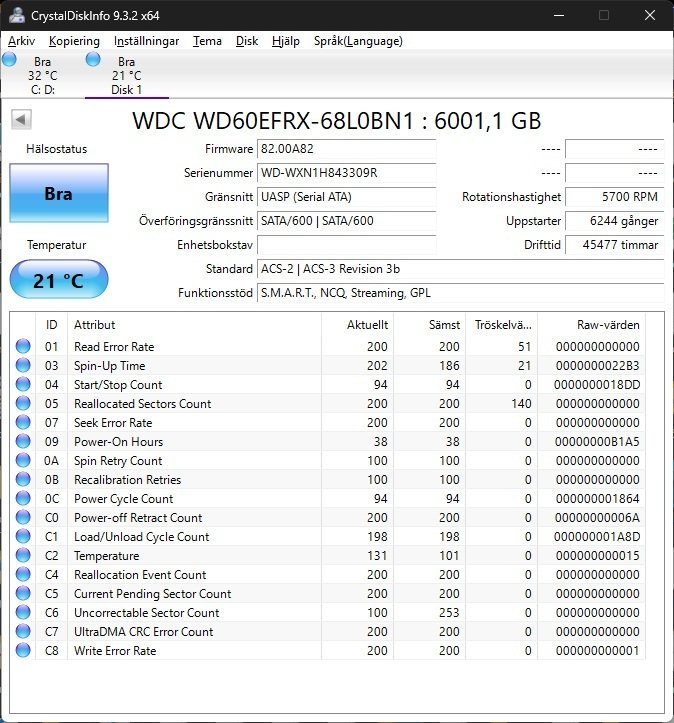The width and height of the screenshot is (674, 723).
Task: Click the status orb for UltraDMA CRC Error Count
Action: [23, 631]
